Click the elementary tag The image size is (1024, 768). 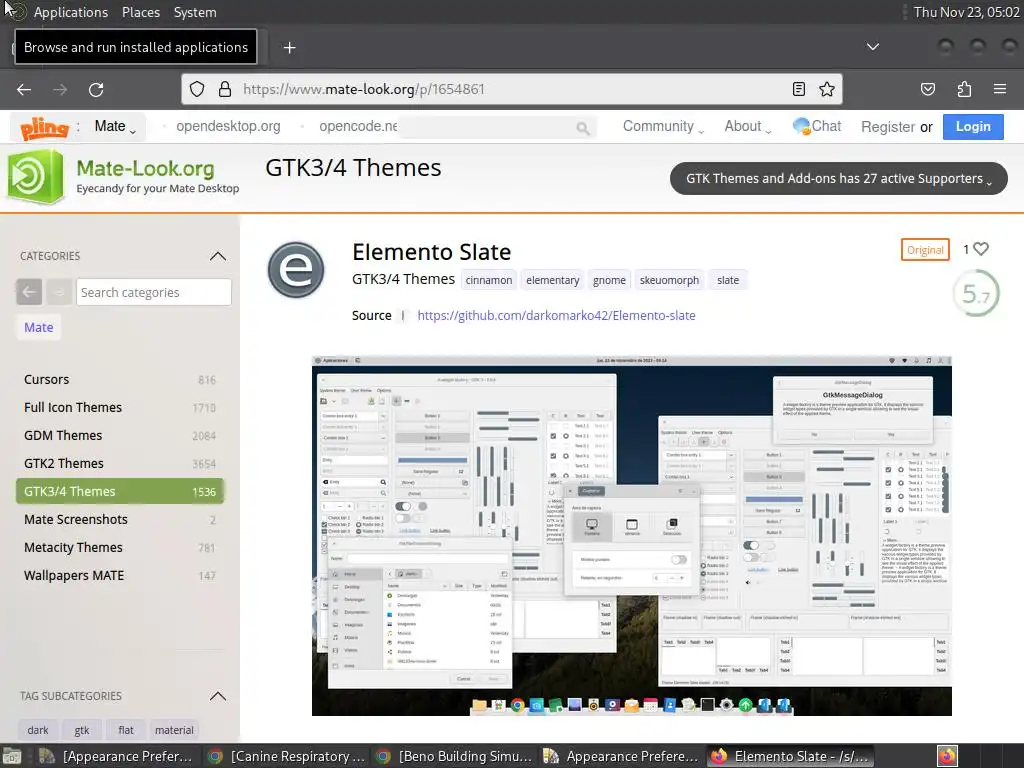click(x=552, y=280)
